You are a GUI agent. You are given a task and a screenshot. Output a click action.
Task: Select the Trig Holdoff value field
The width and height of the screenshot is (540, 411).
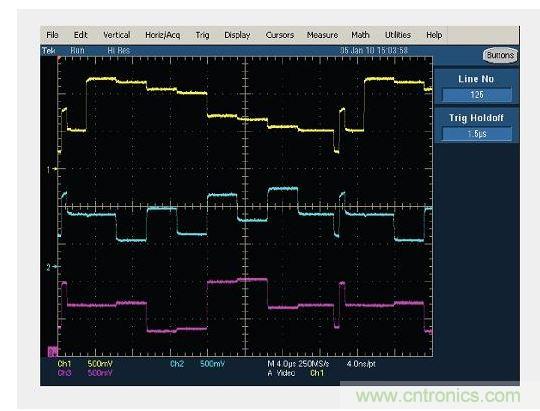pyautogui.click(x=477, y=134)
